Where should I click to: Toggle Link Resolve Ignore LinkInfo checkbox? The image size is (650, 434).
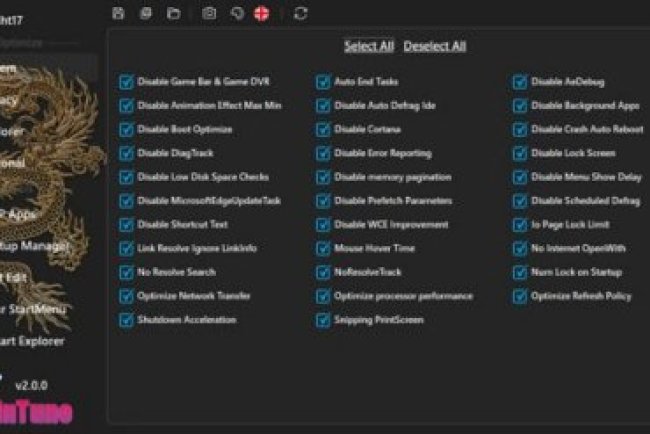click(x=126, y=249)
